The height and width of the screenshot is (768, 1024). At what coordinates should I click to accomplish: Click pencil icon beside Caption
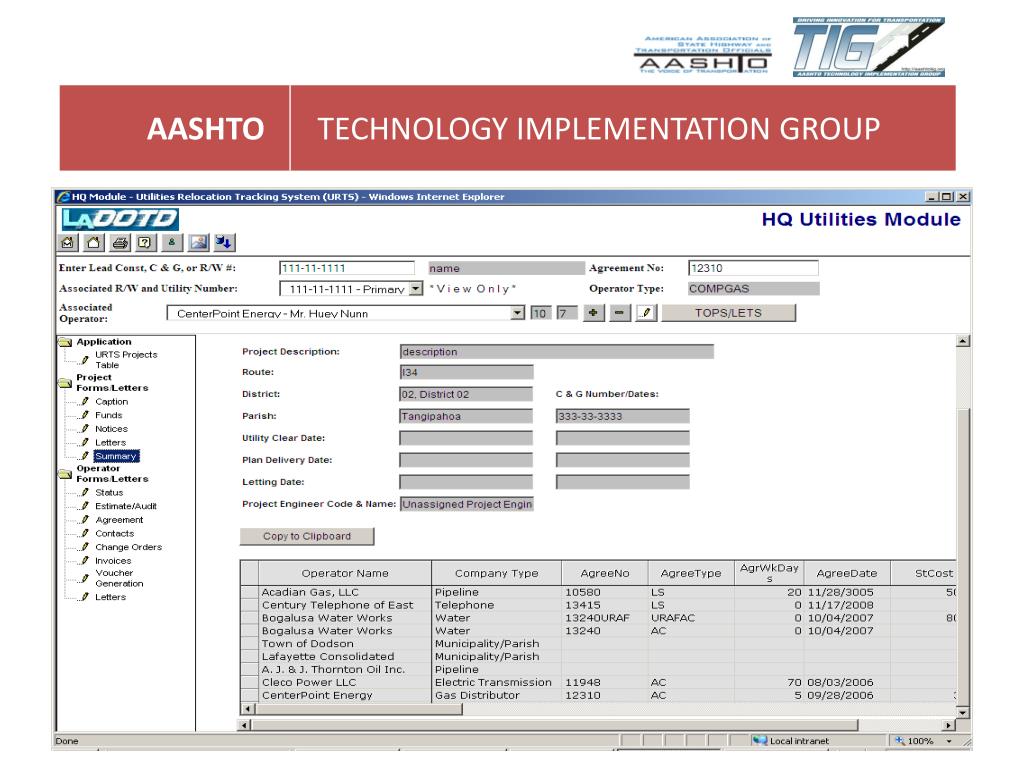click(85, 402)
